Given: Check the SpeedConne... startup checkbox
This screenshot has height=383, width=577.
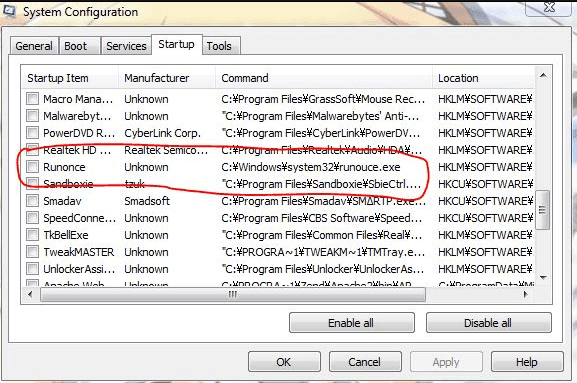Looking at the screenshot, I should [x=32, y=217].
